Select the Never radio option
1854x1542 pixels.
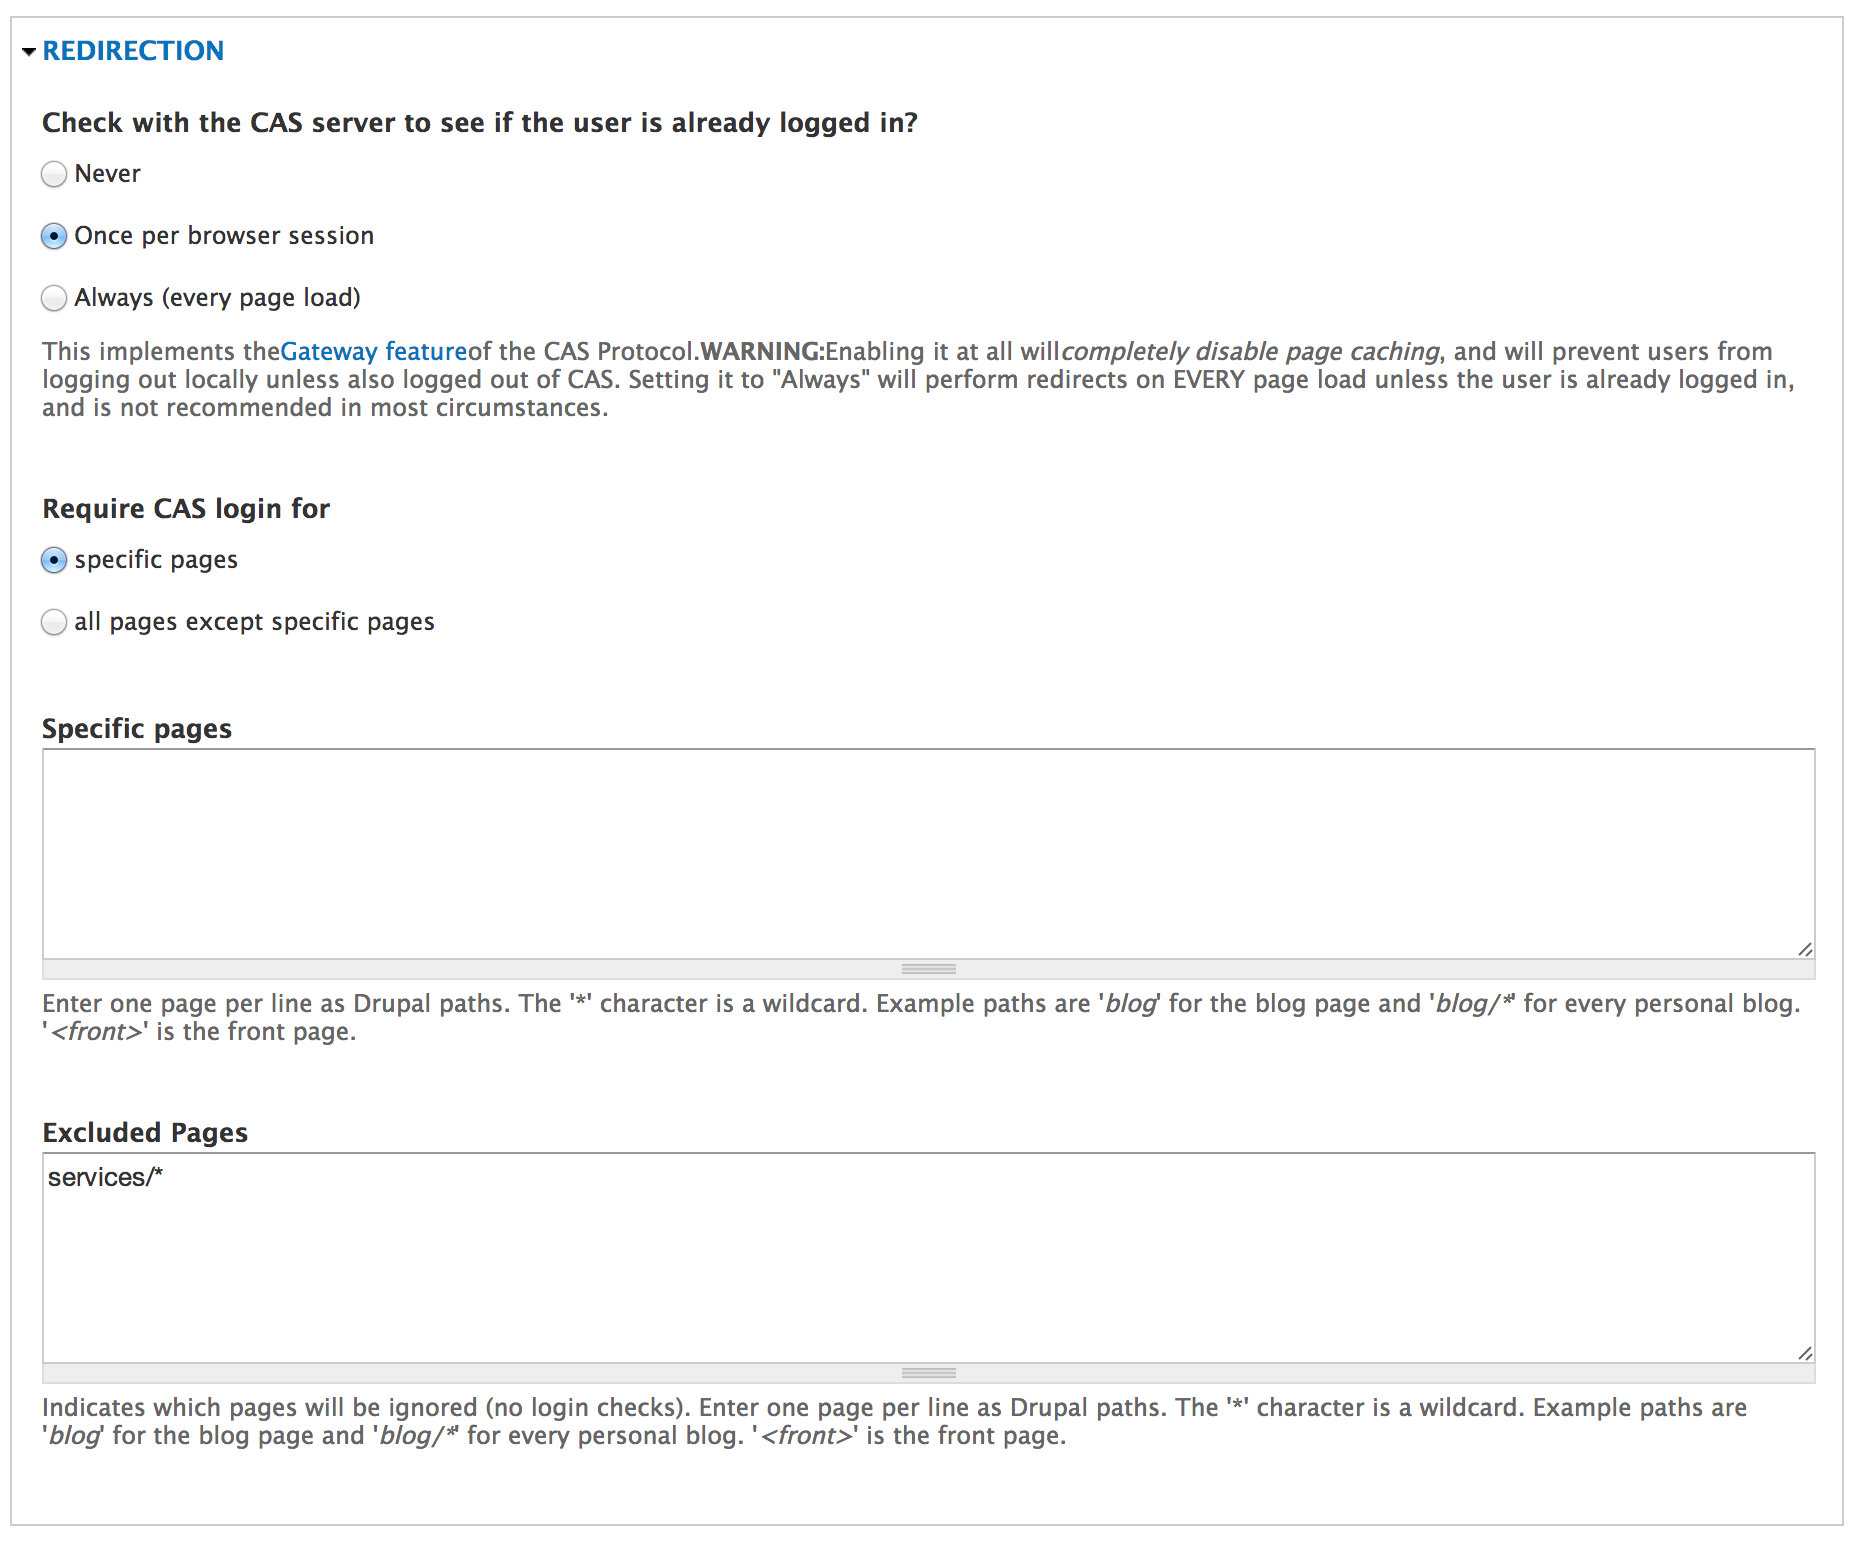point(54,174)
